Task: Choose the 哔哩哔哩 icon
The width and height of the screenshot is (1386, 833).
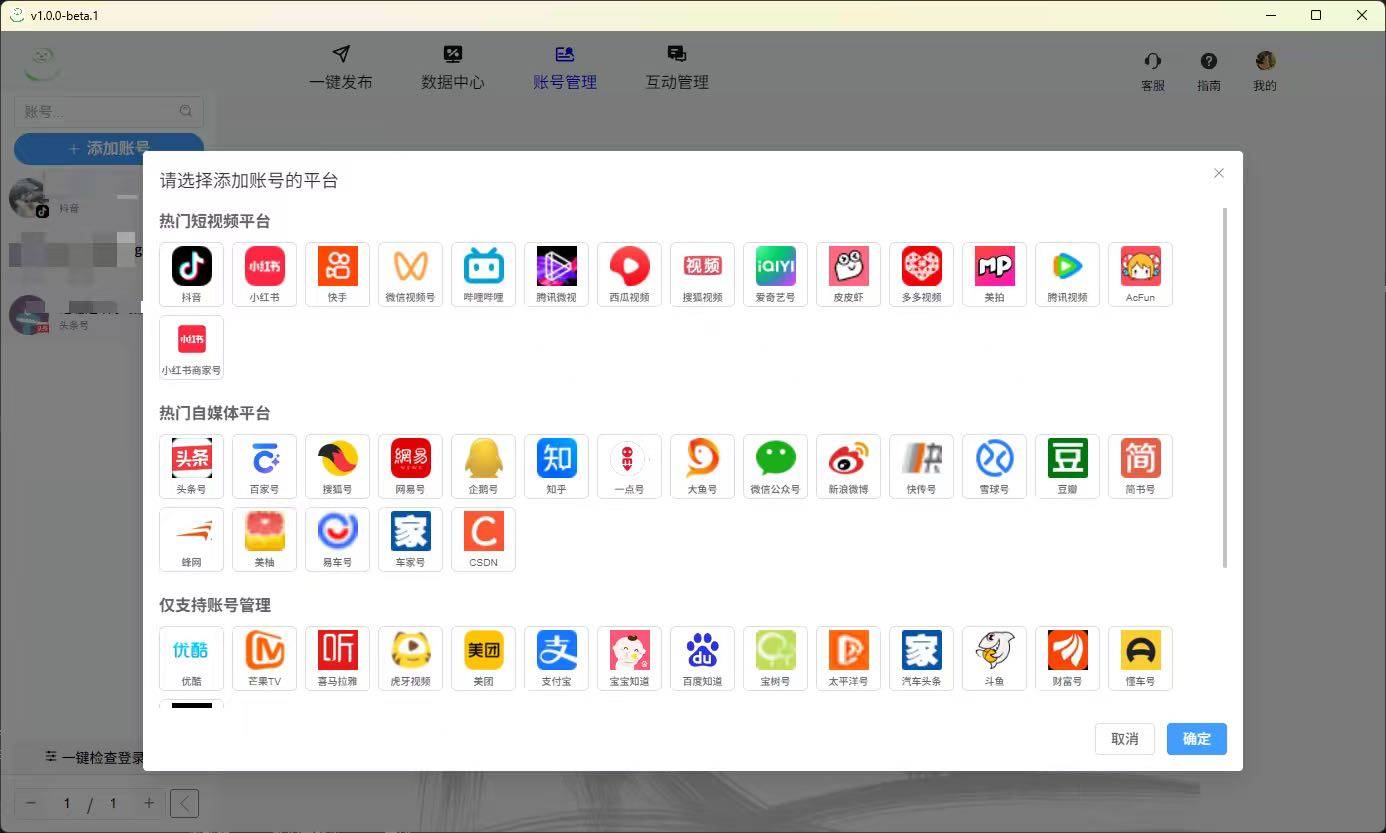Action: 483,274
